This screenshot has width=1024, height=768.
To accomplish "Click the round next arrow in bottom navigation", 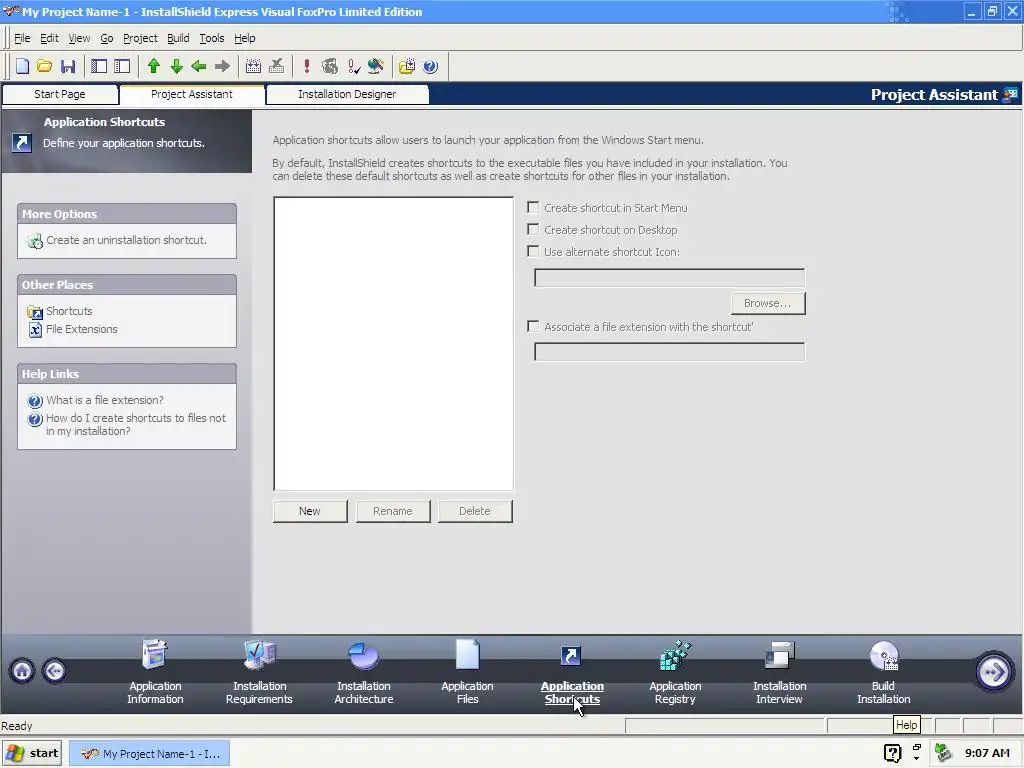I will [x=993, y=671].
